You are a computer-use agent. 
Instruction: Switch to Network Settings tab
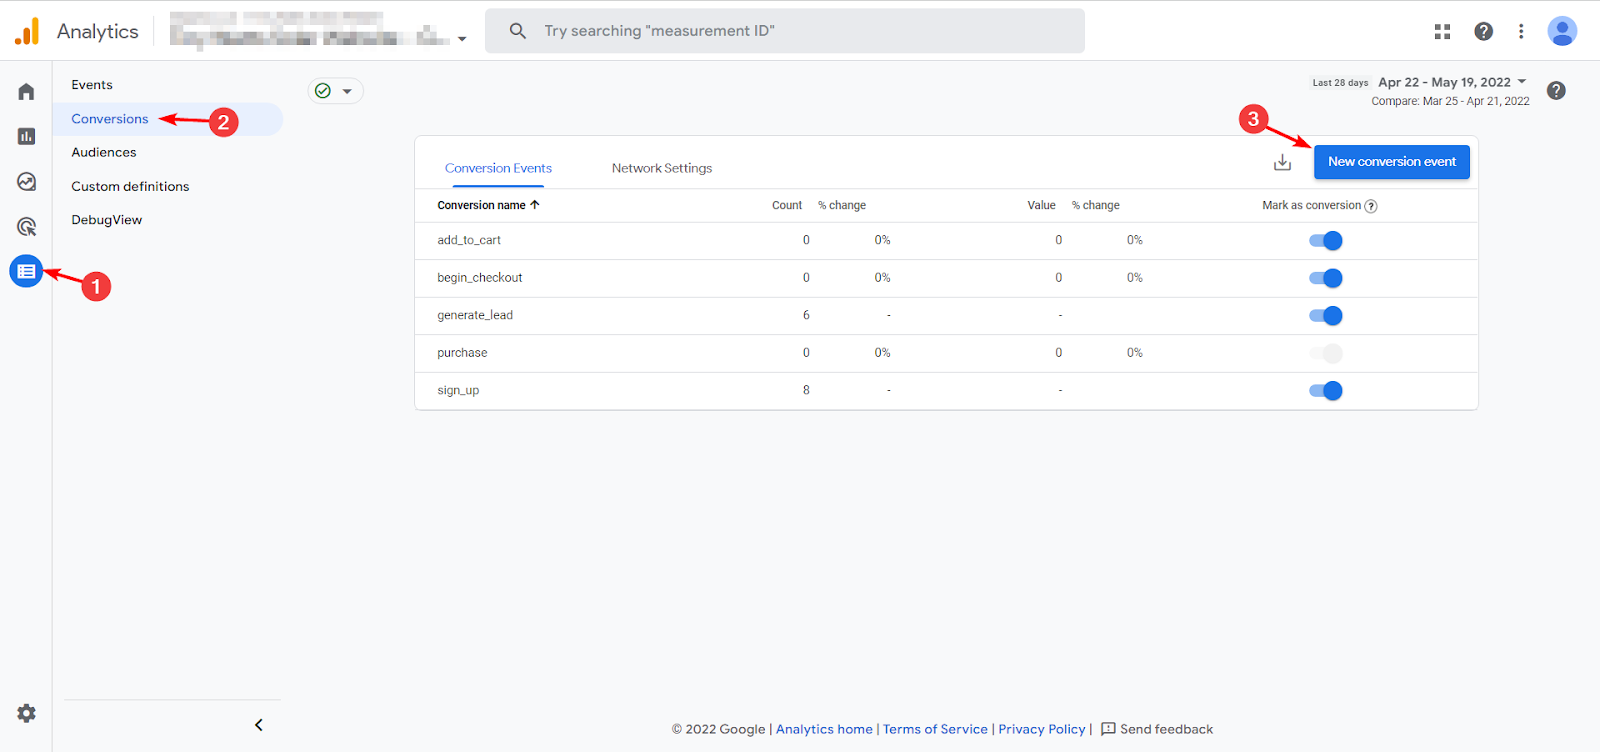click(x=662, y=168)
